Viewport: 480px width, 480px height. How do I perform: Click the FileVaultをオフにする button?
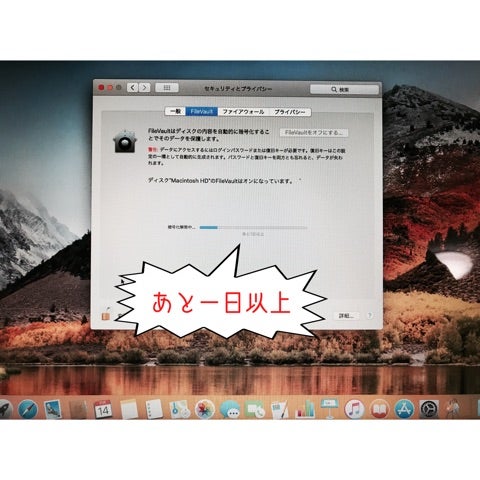tap(314, 132)
